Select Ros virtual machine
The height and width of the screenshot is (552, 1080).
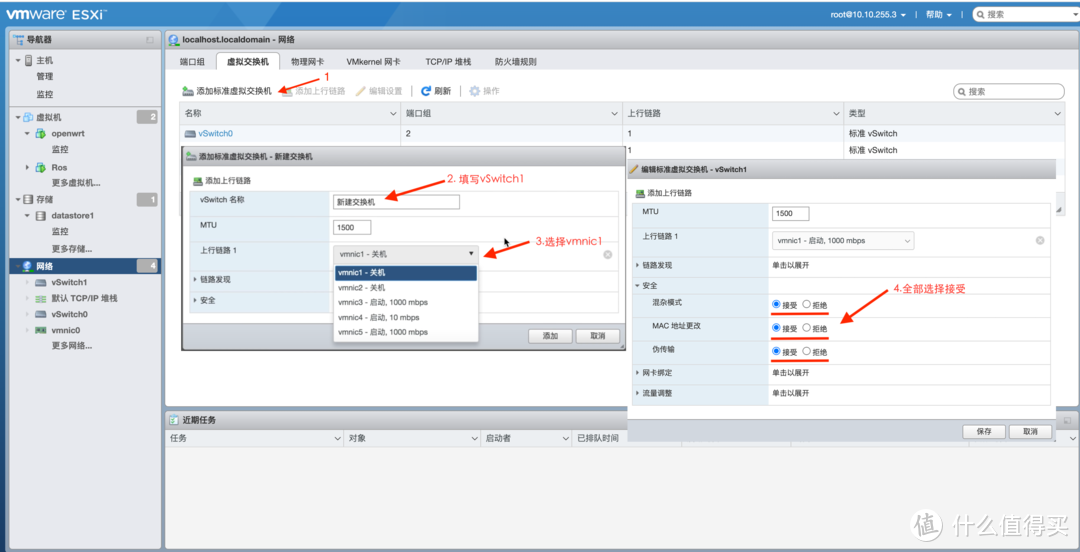click(59, 167)
